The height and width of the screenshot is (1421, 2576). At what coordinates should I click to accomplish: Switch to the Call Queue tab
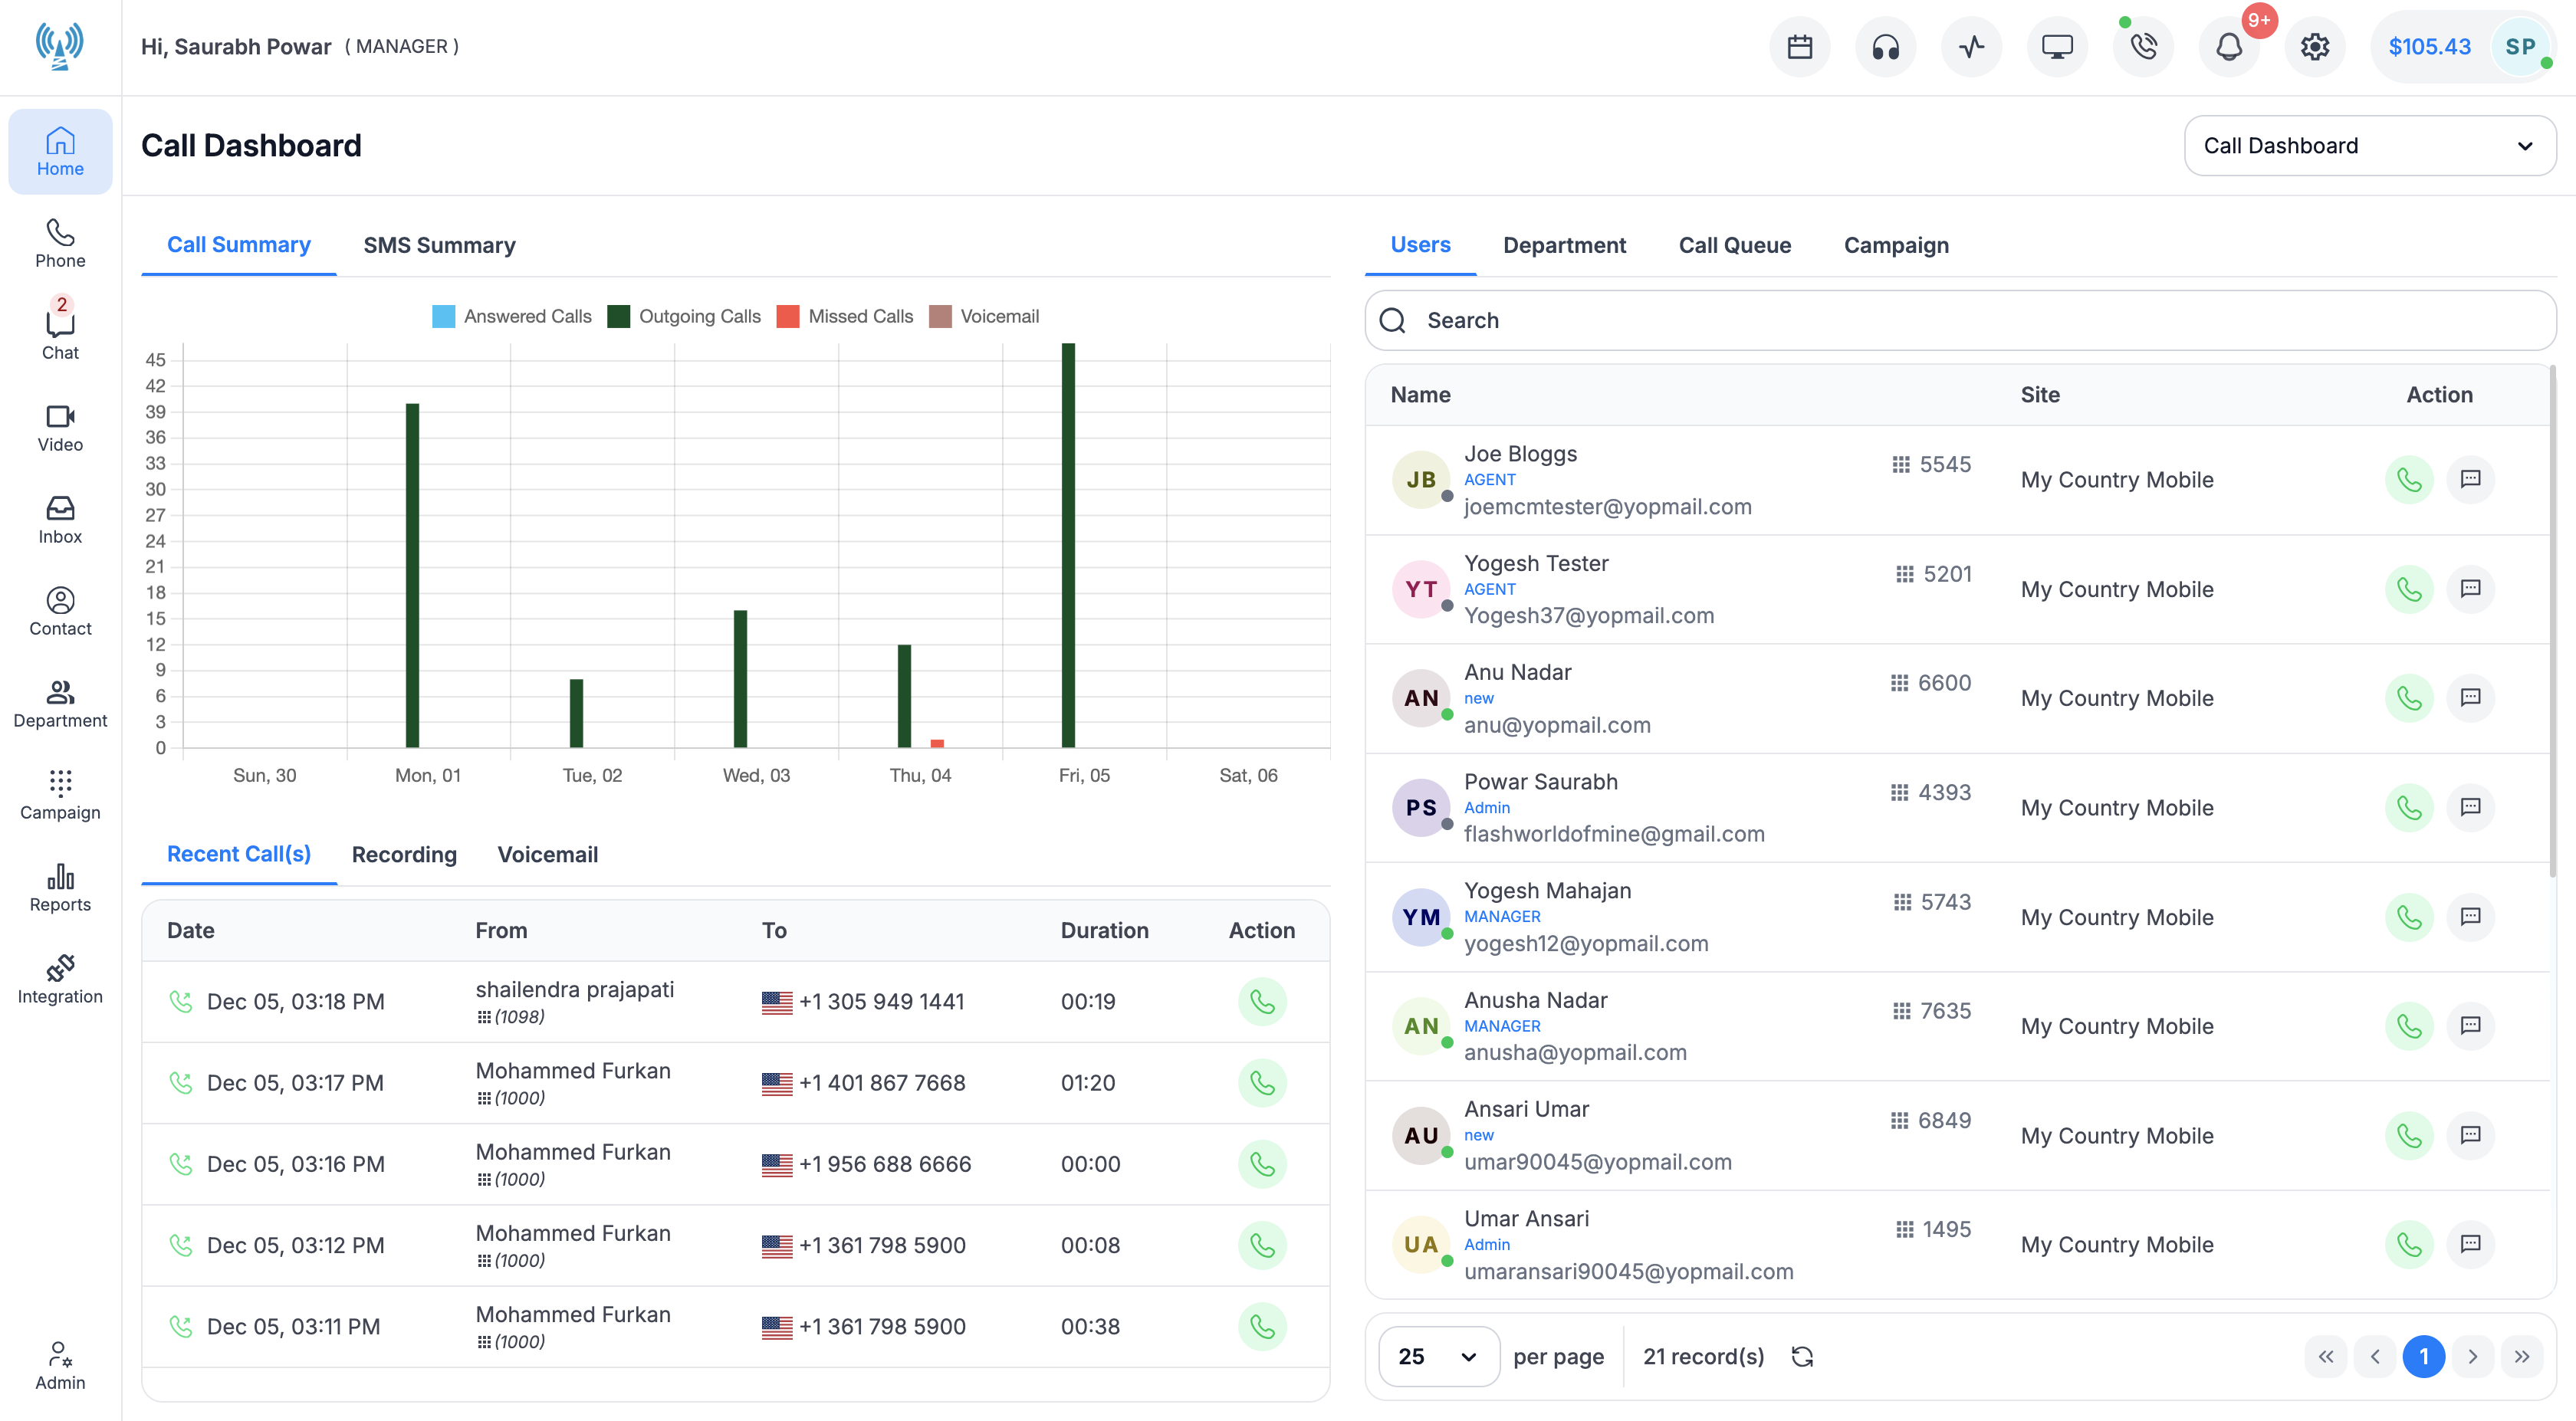point(1734,245)
